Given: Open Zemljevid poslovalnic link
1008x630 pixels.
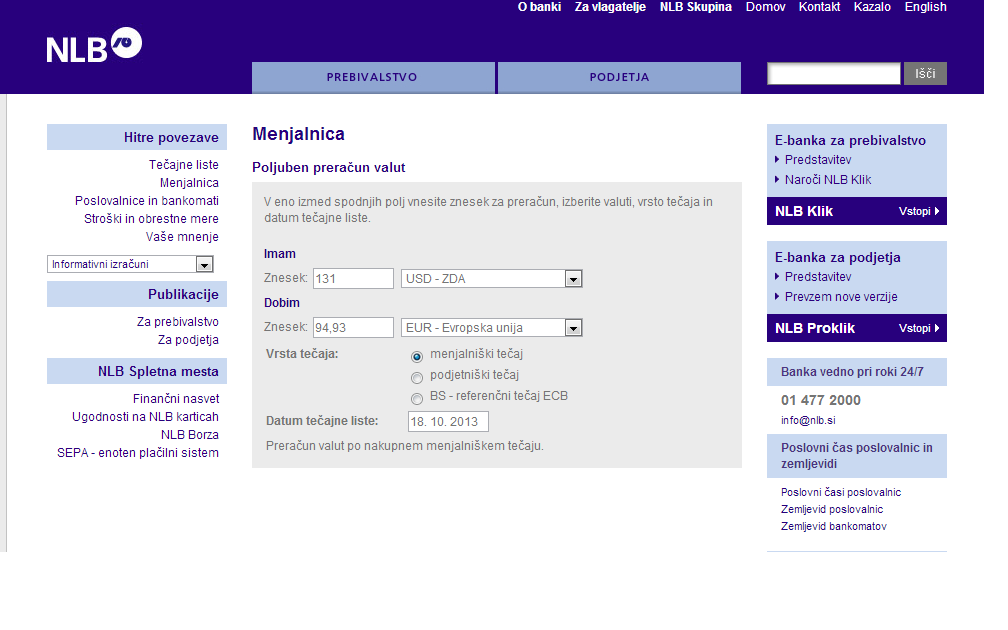Looking at the screenshot, I should pyautogui.click(x=832, y=509).
